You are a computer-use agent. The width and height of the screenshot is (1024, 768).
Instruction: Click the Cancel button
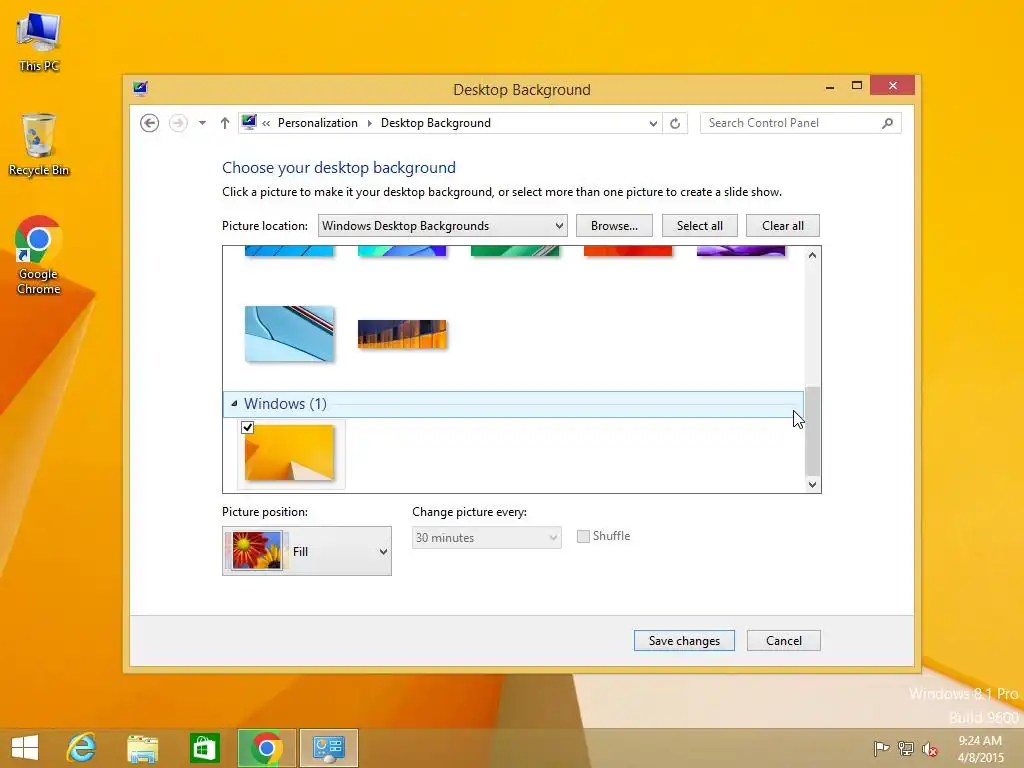tap(784, 641)
